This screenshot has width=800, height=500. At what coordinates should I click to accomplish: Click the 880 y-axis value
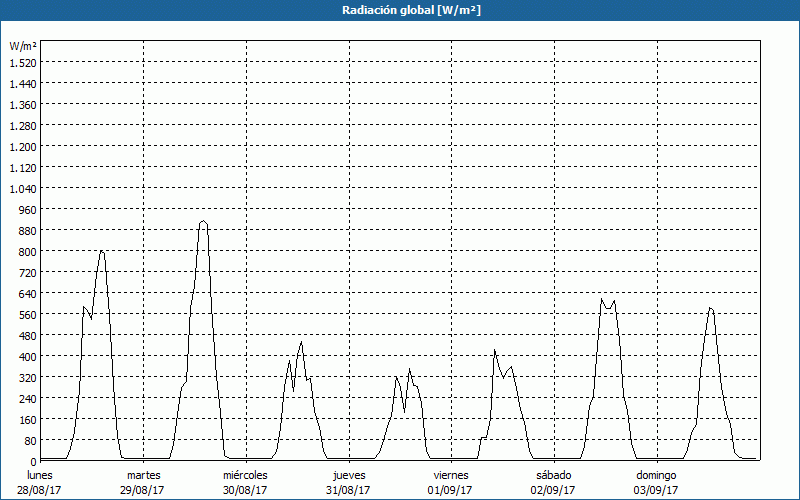tap(28, 231)
